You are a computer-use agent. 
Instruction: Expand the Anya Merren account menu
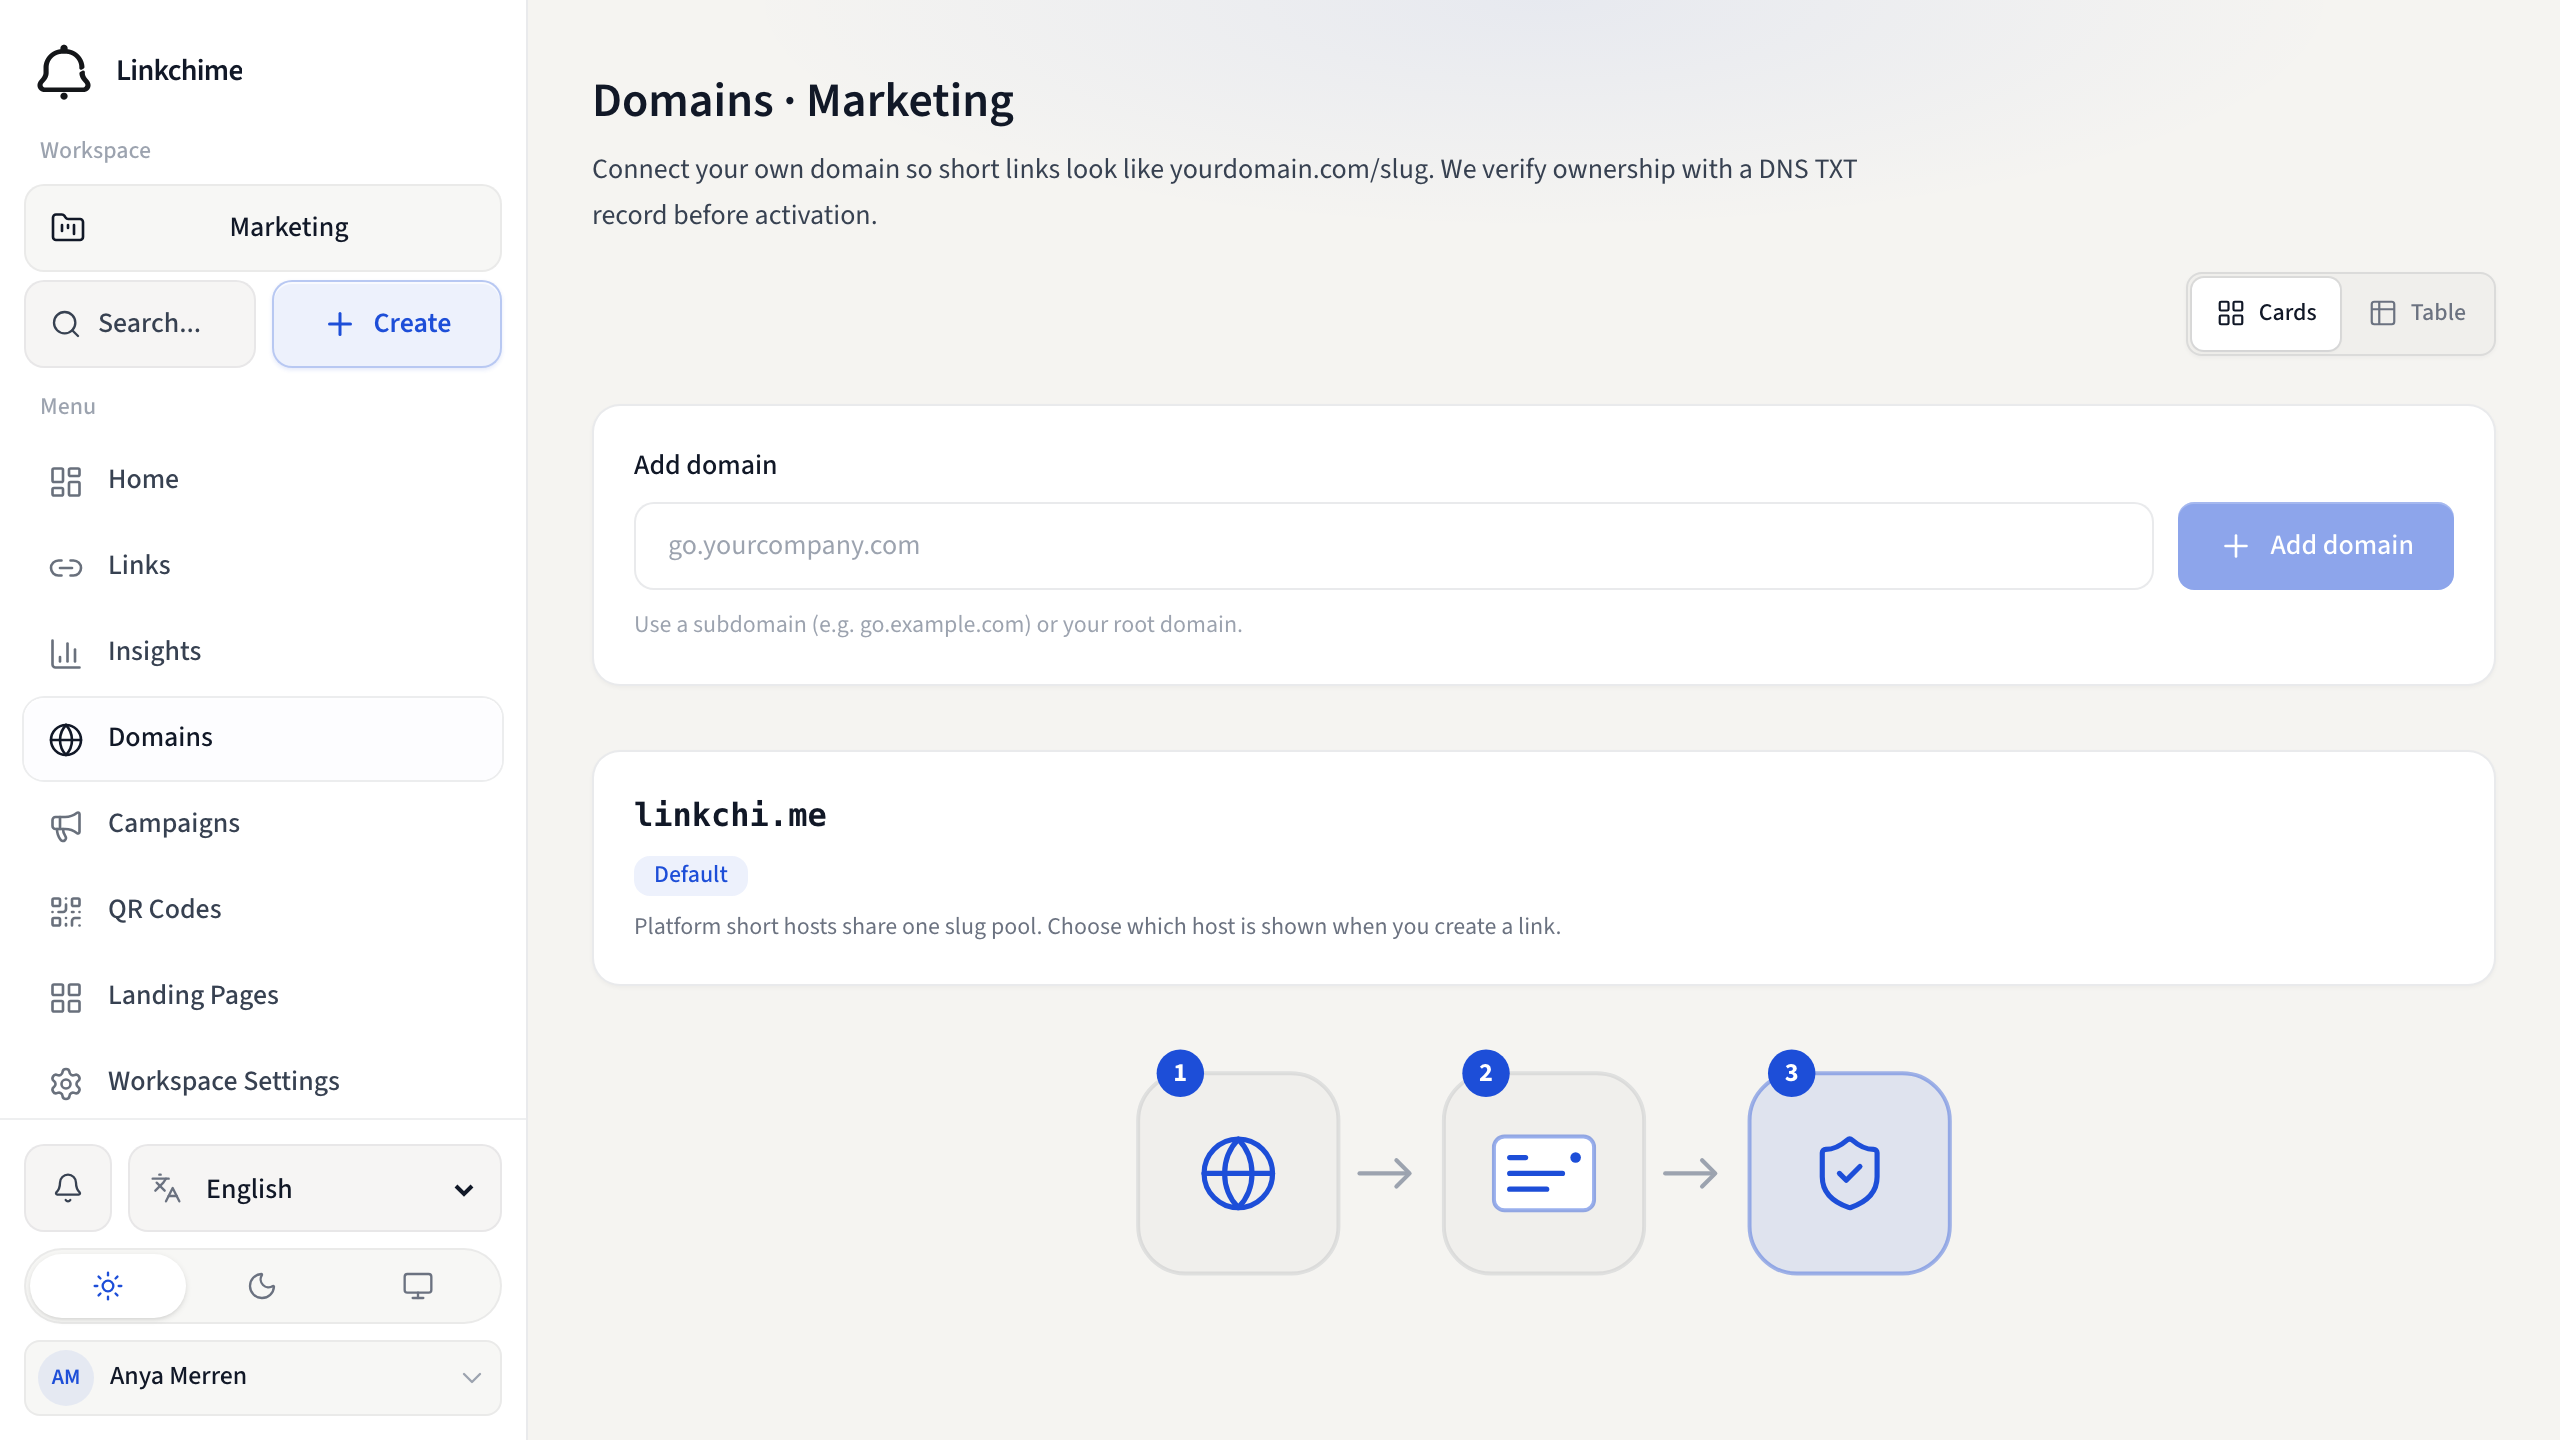click(263, 1377)
